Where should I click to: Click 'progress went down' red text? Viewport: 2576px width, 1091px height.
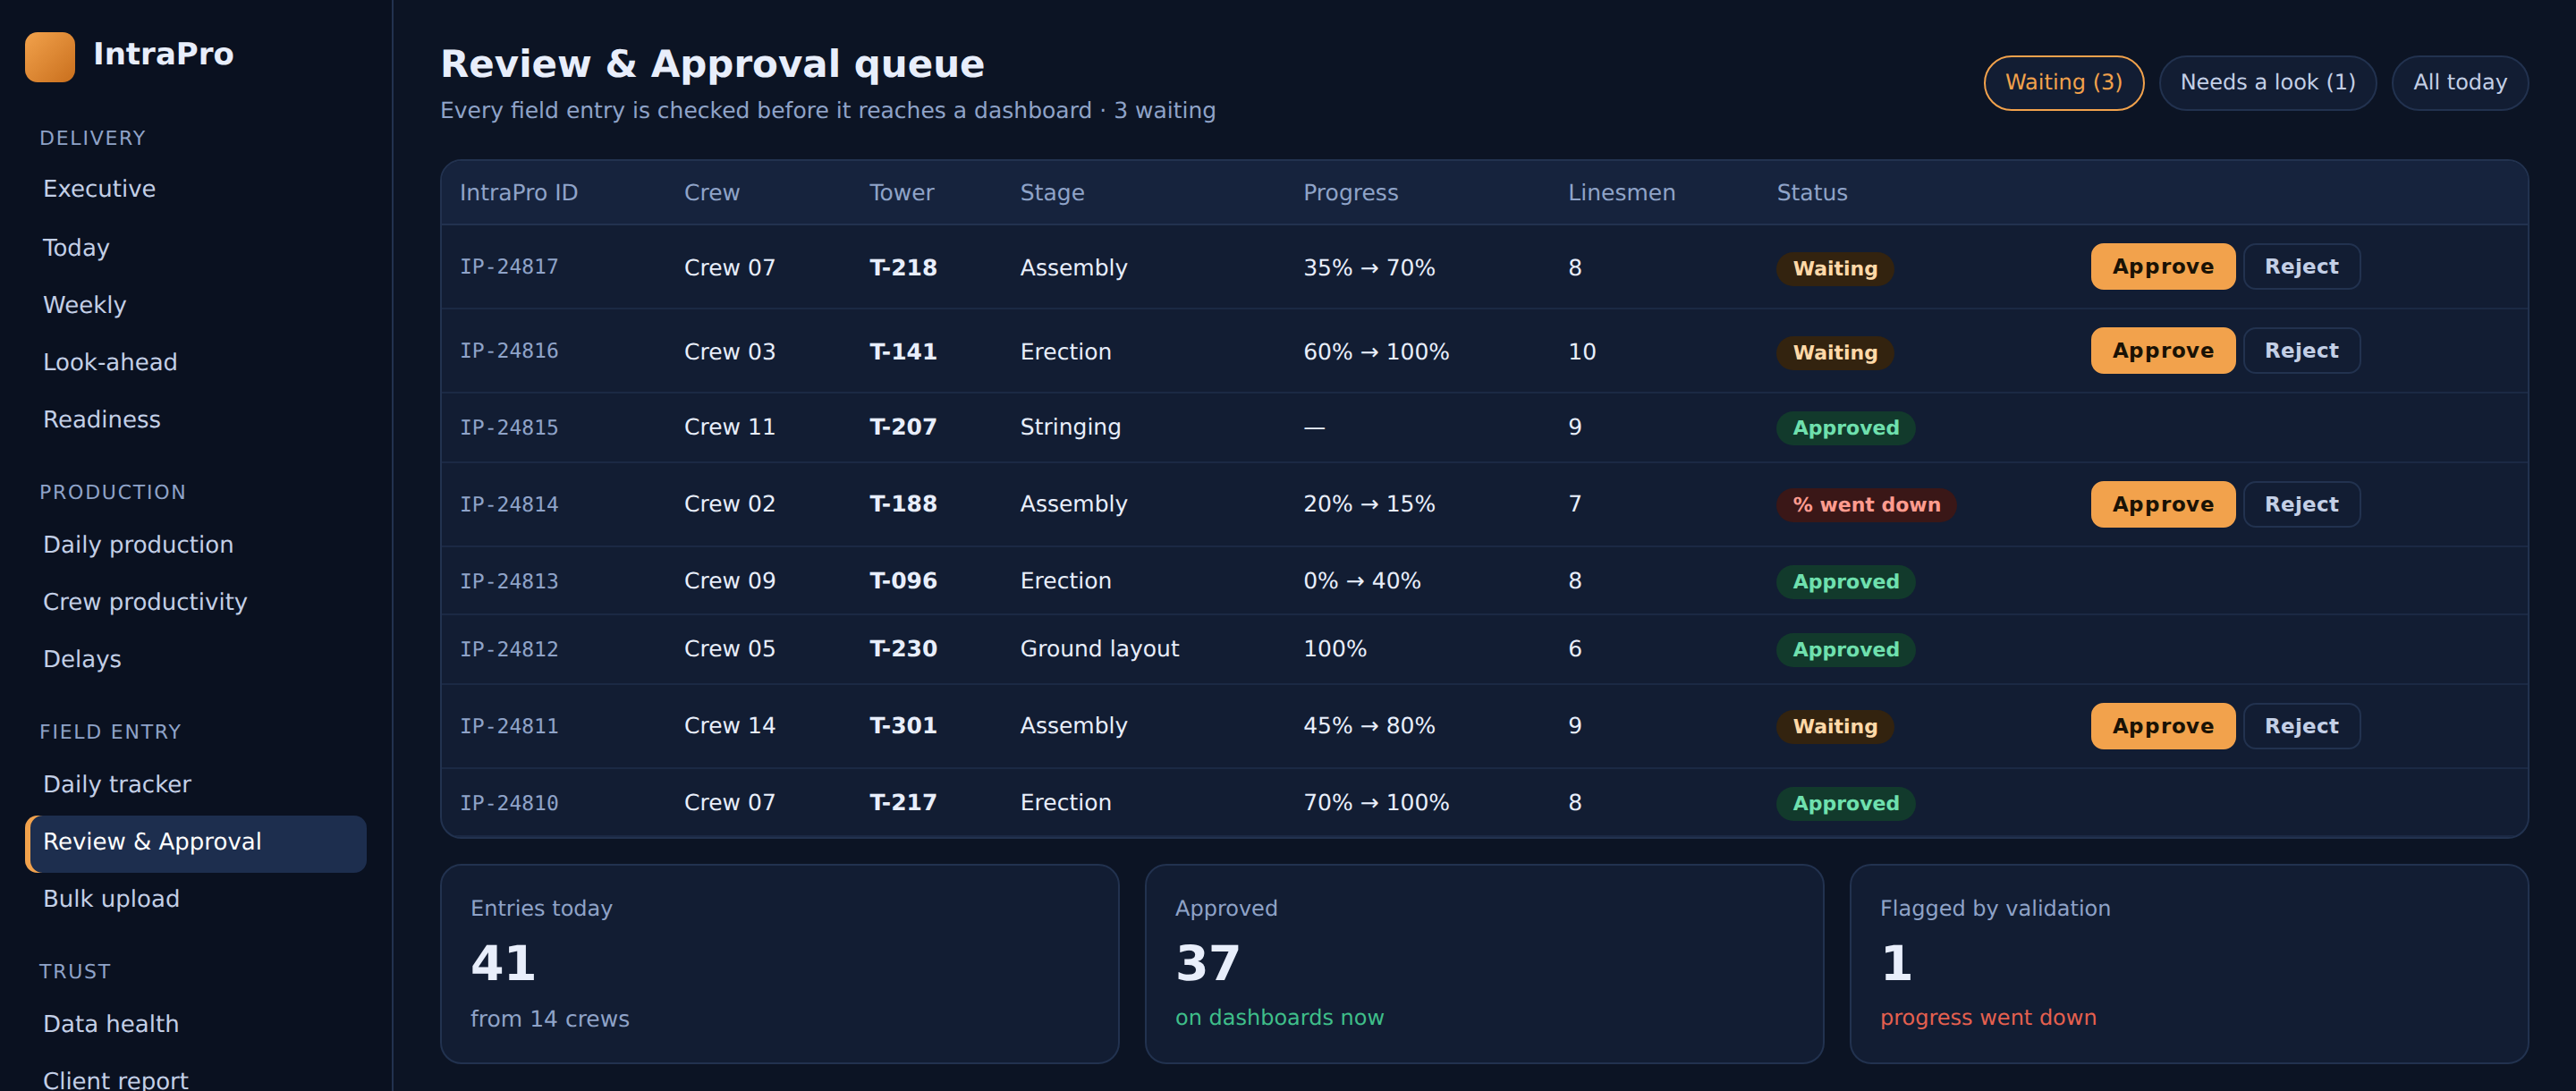(x=1987, y=1018)
